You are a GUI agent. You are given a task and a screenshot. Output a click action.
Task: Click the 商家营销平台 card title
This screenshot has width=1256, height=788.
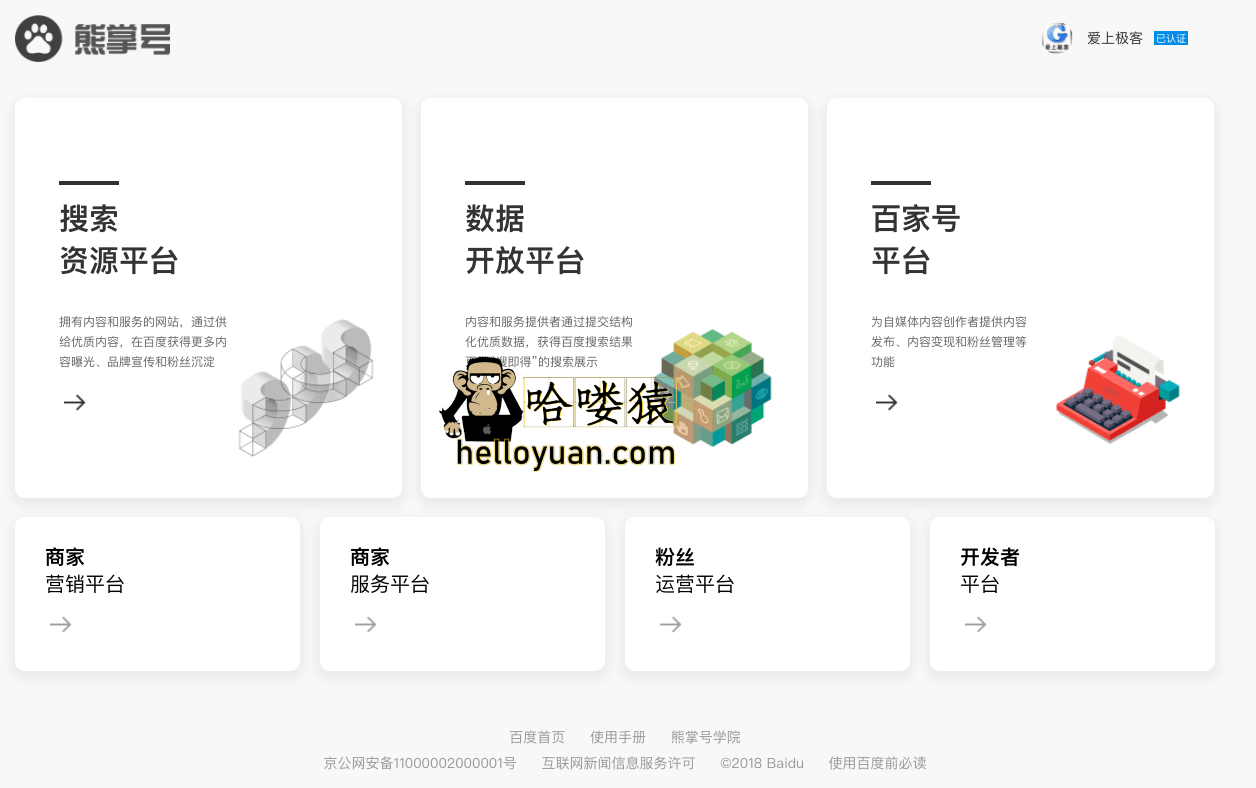[x=85, y=571]
